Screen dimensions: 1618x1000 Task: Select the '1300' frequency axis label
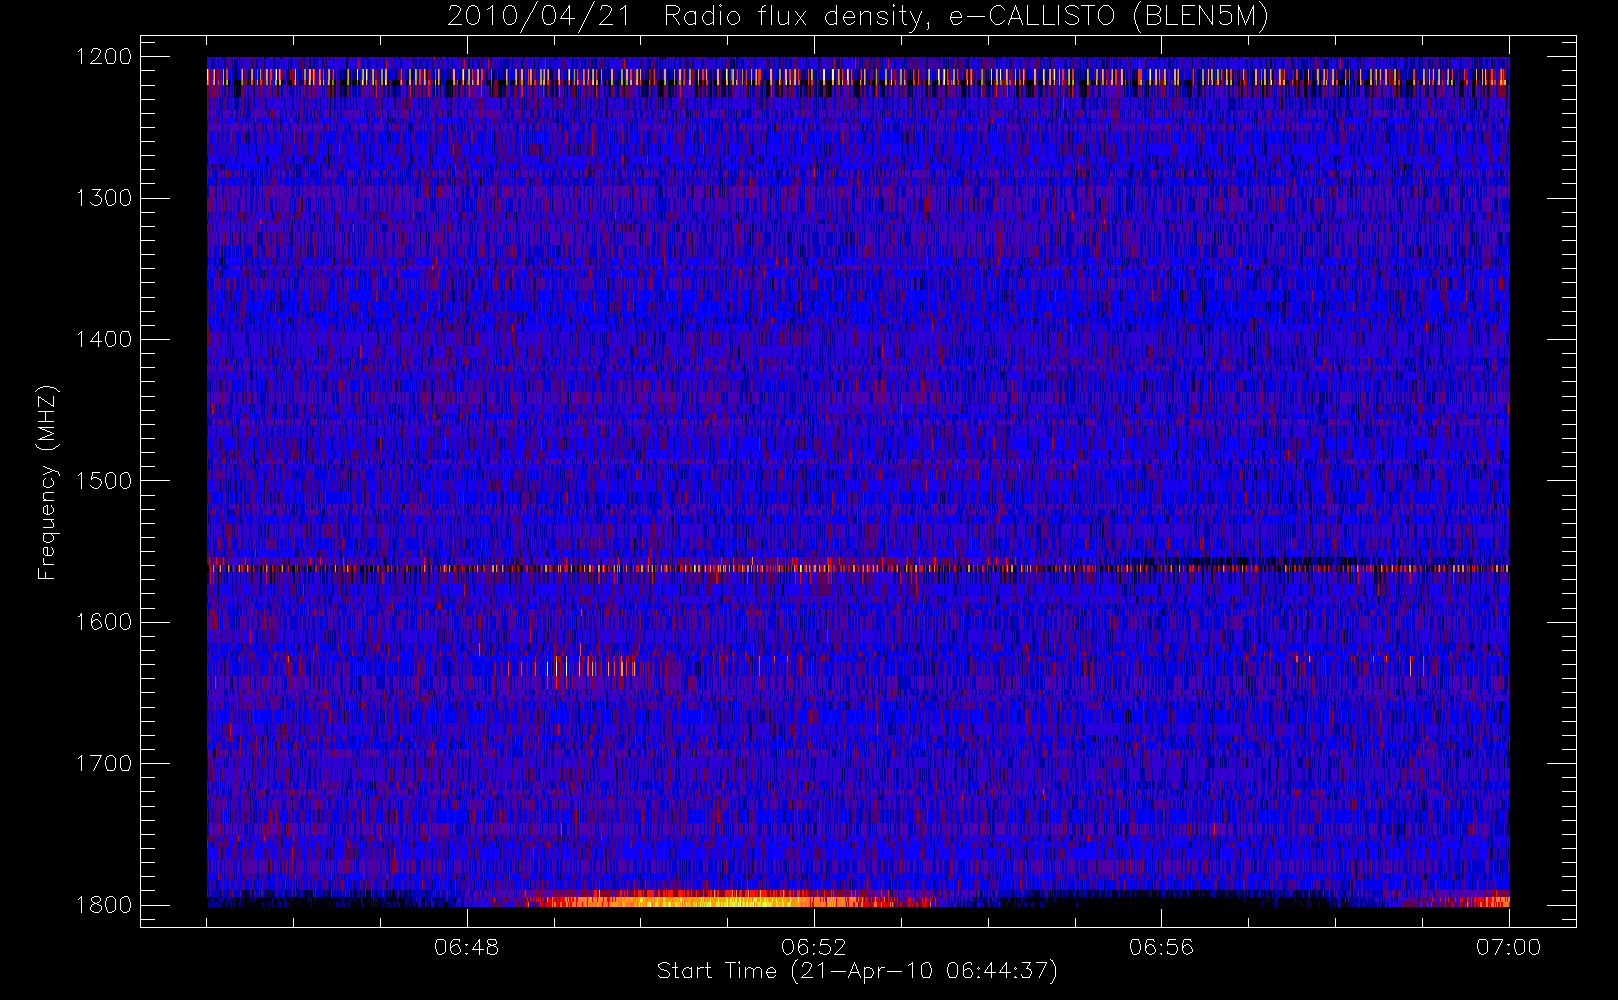(x=104, y=198)
